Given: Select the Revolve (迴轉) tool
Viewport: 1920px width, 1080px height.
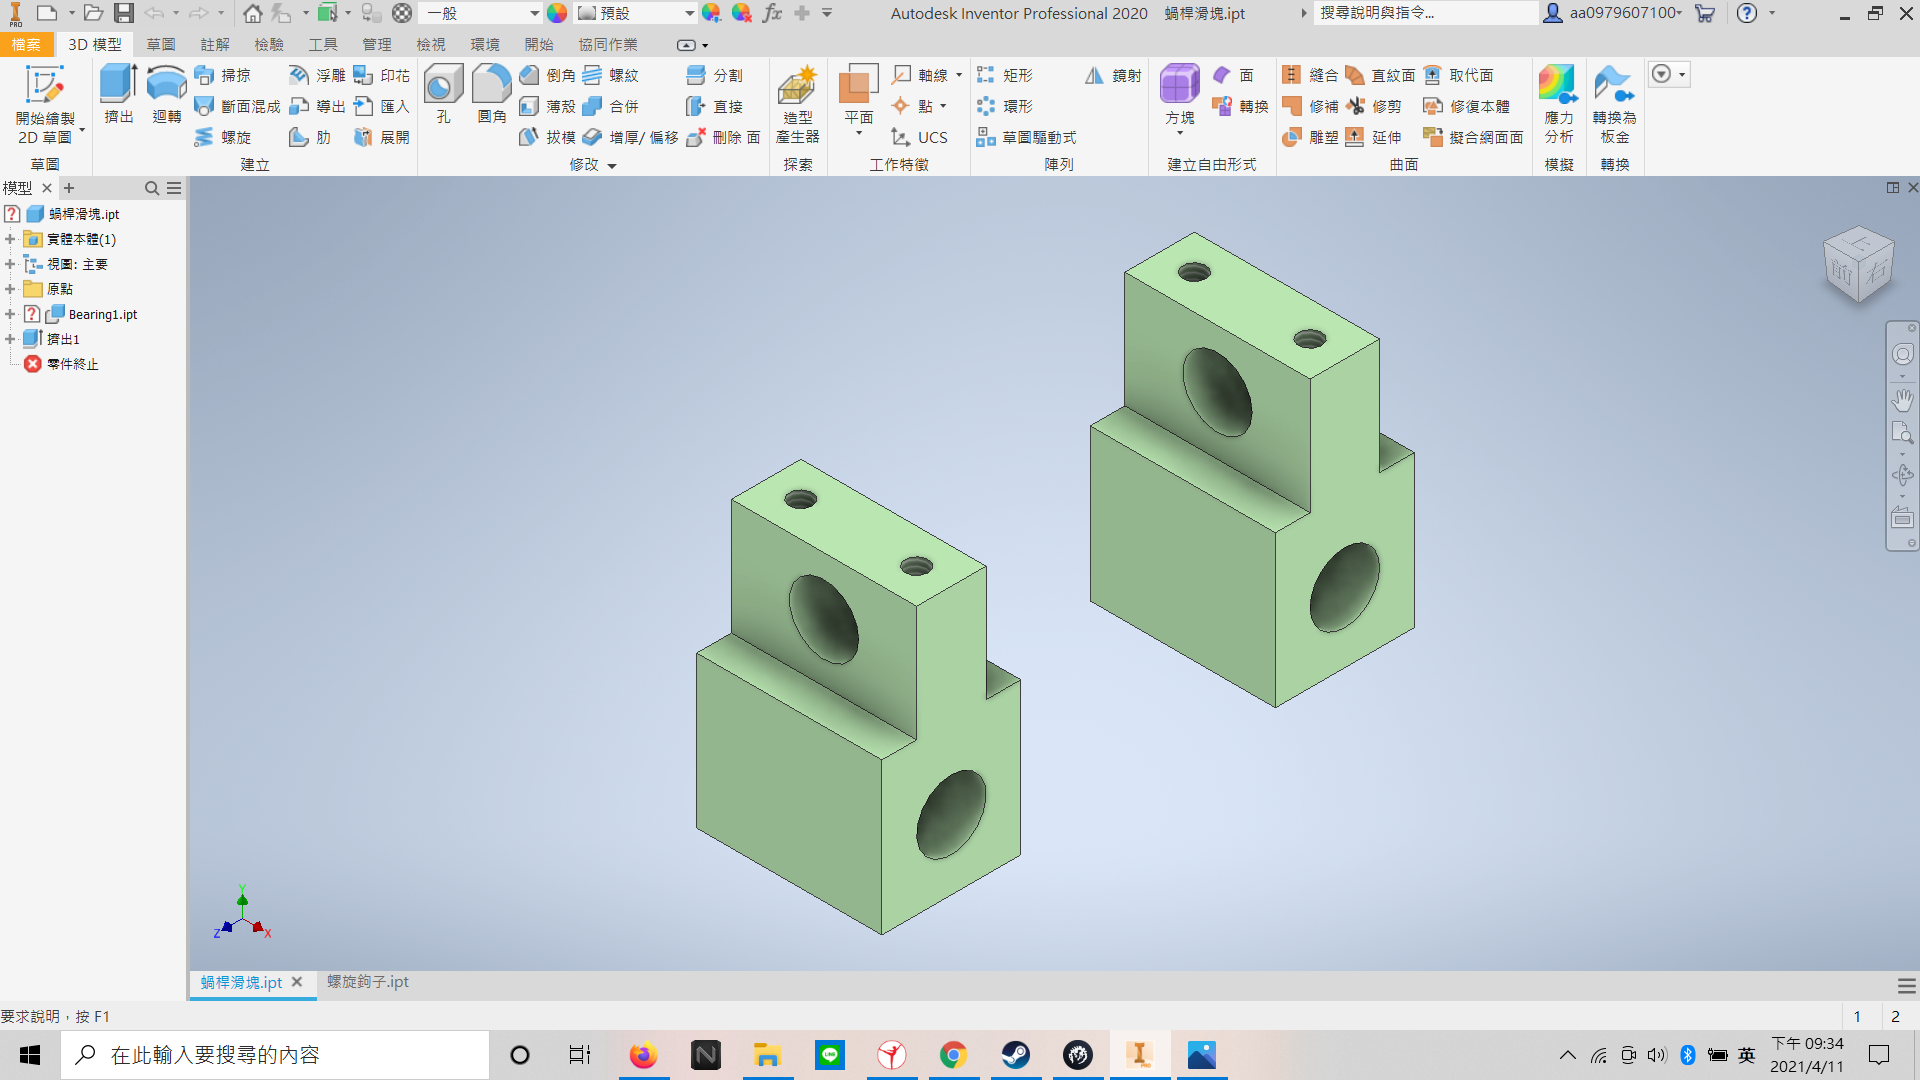Looking at the screenshot, I should tap(166, 94).
